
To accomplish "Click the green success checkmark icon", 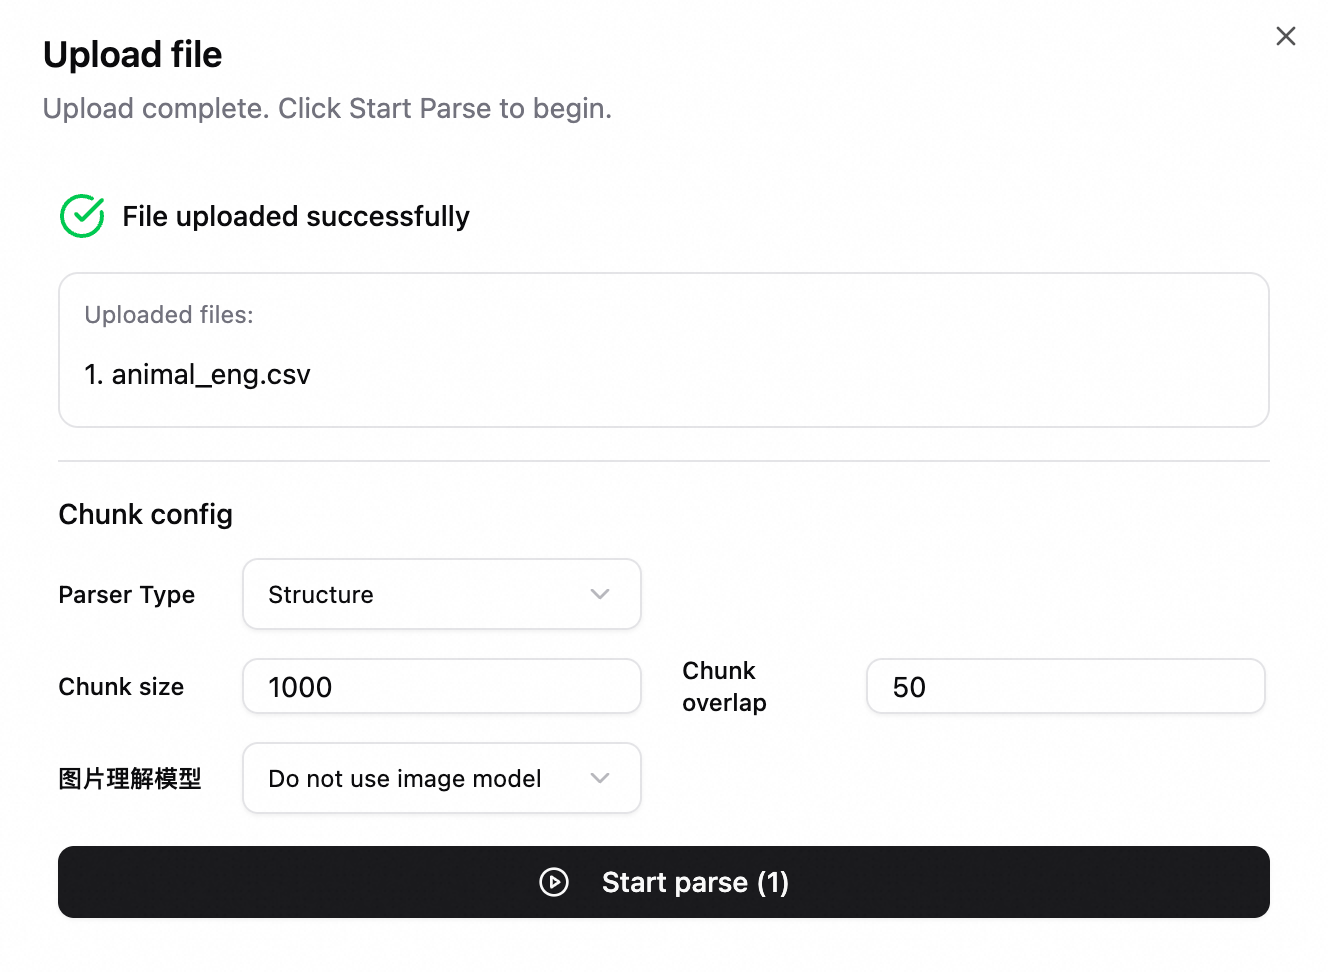I will [82, 216].
